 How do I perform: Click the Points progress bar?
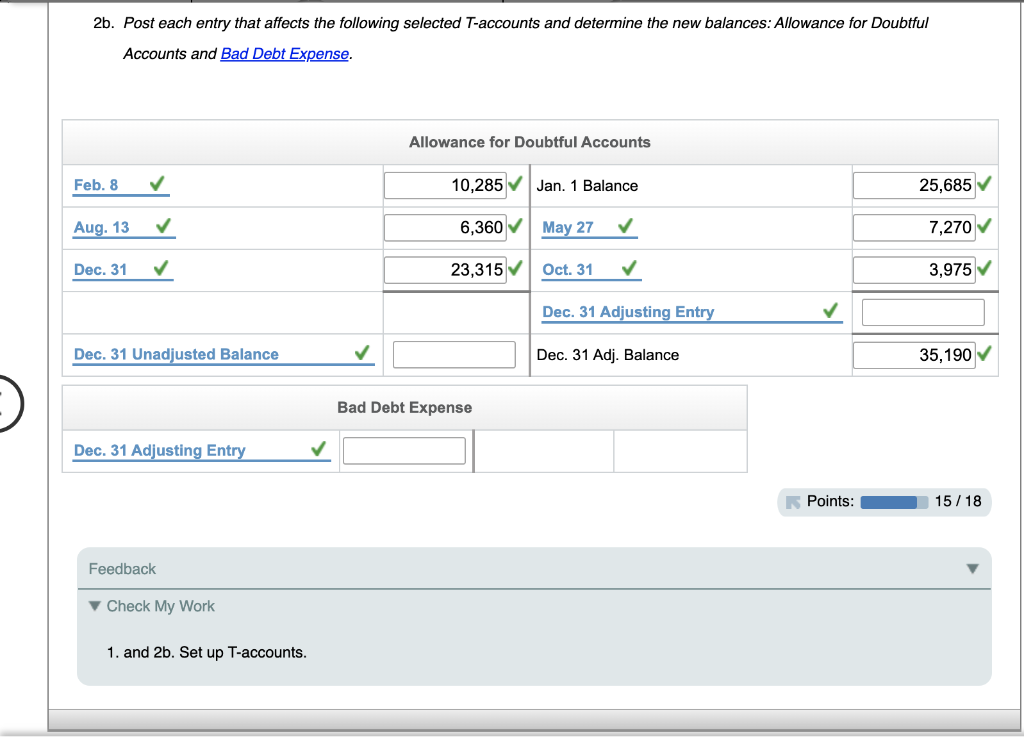894,502
